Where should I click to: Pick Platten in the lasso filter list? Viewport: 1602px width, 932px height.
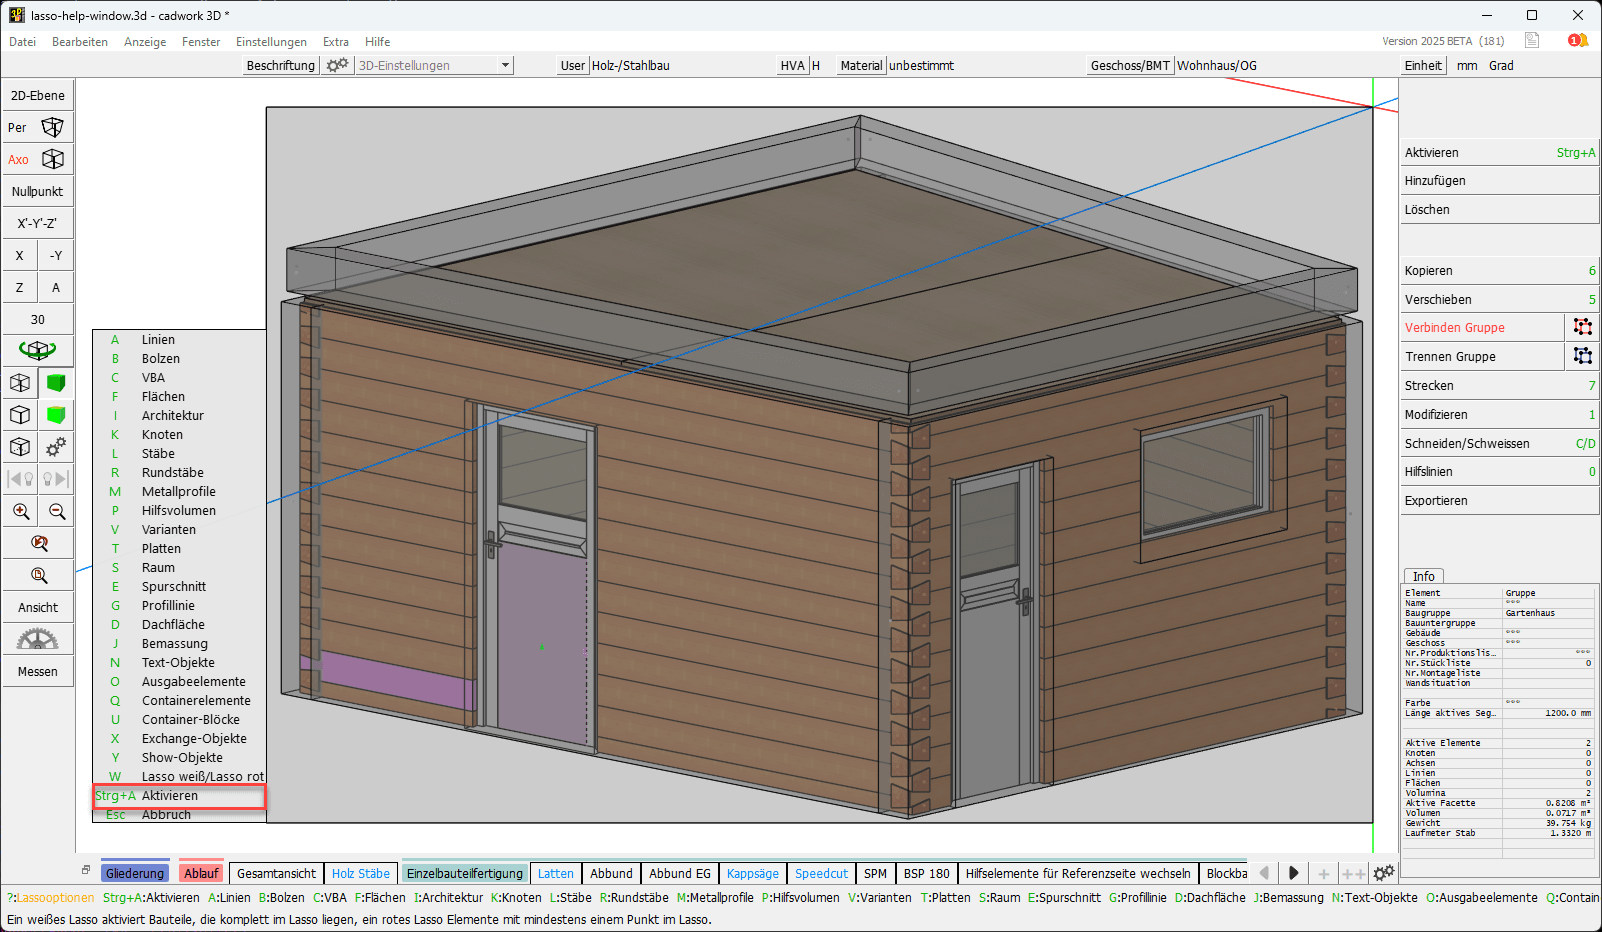click(180, 549)
